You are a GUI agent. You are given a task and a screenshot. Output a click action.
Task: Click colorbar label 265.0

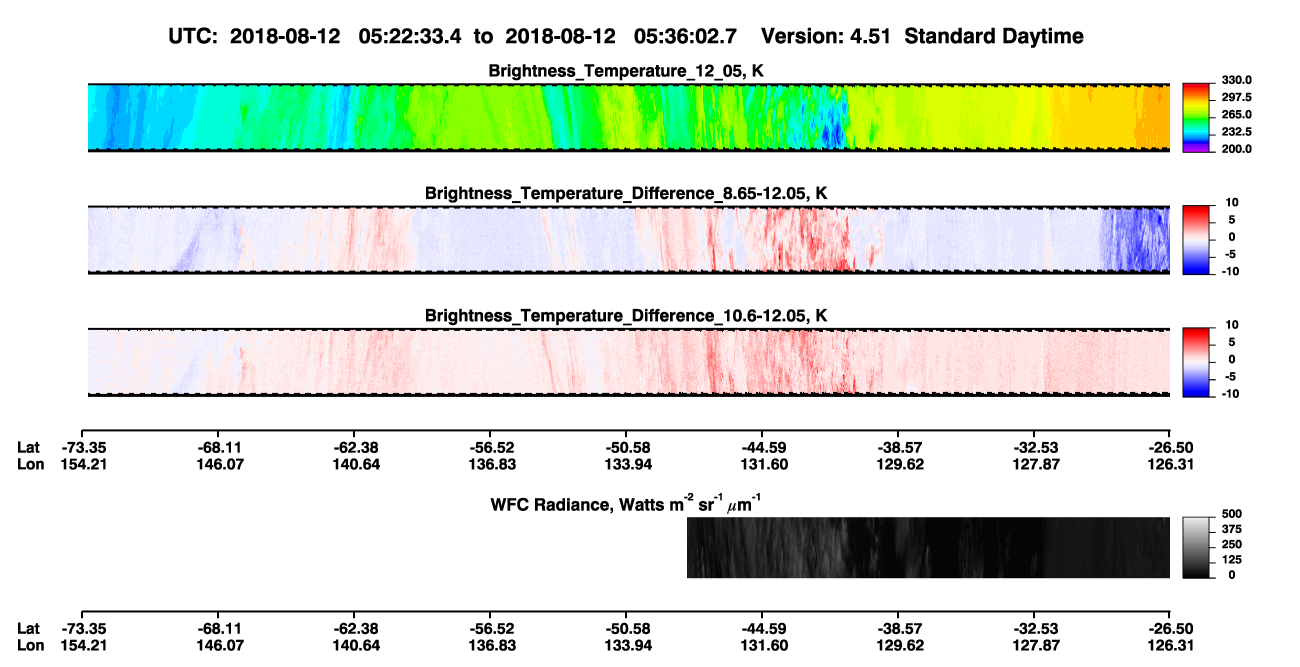pyautogui.click(x=1236, y=115)
